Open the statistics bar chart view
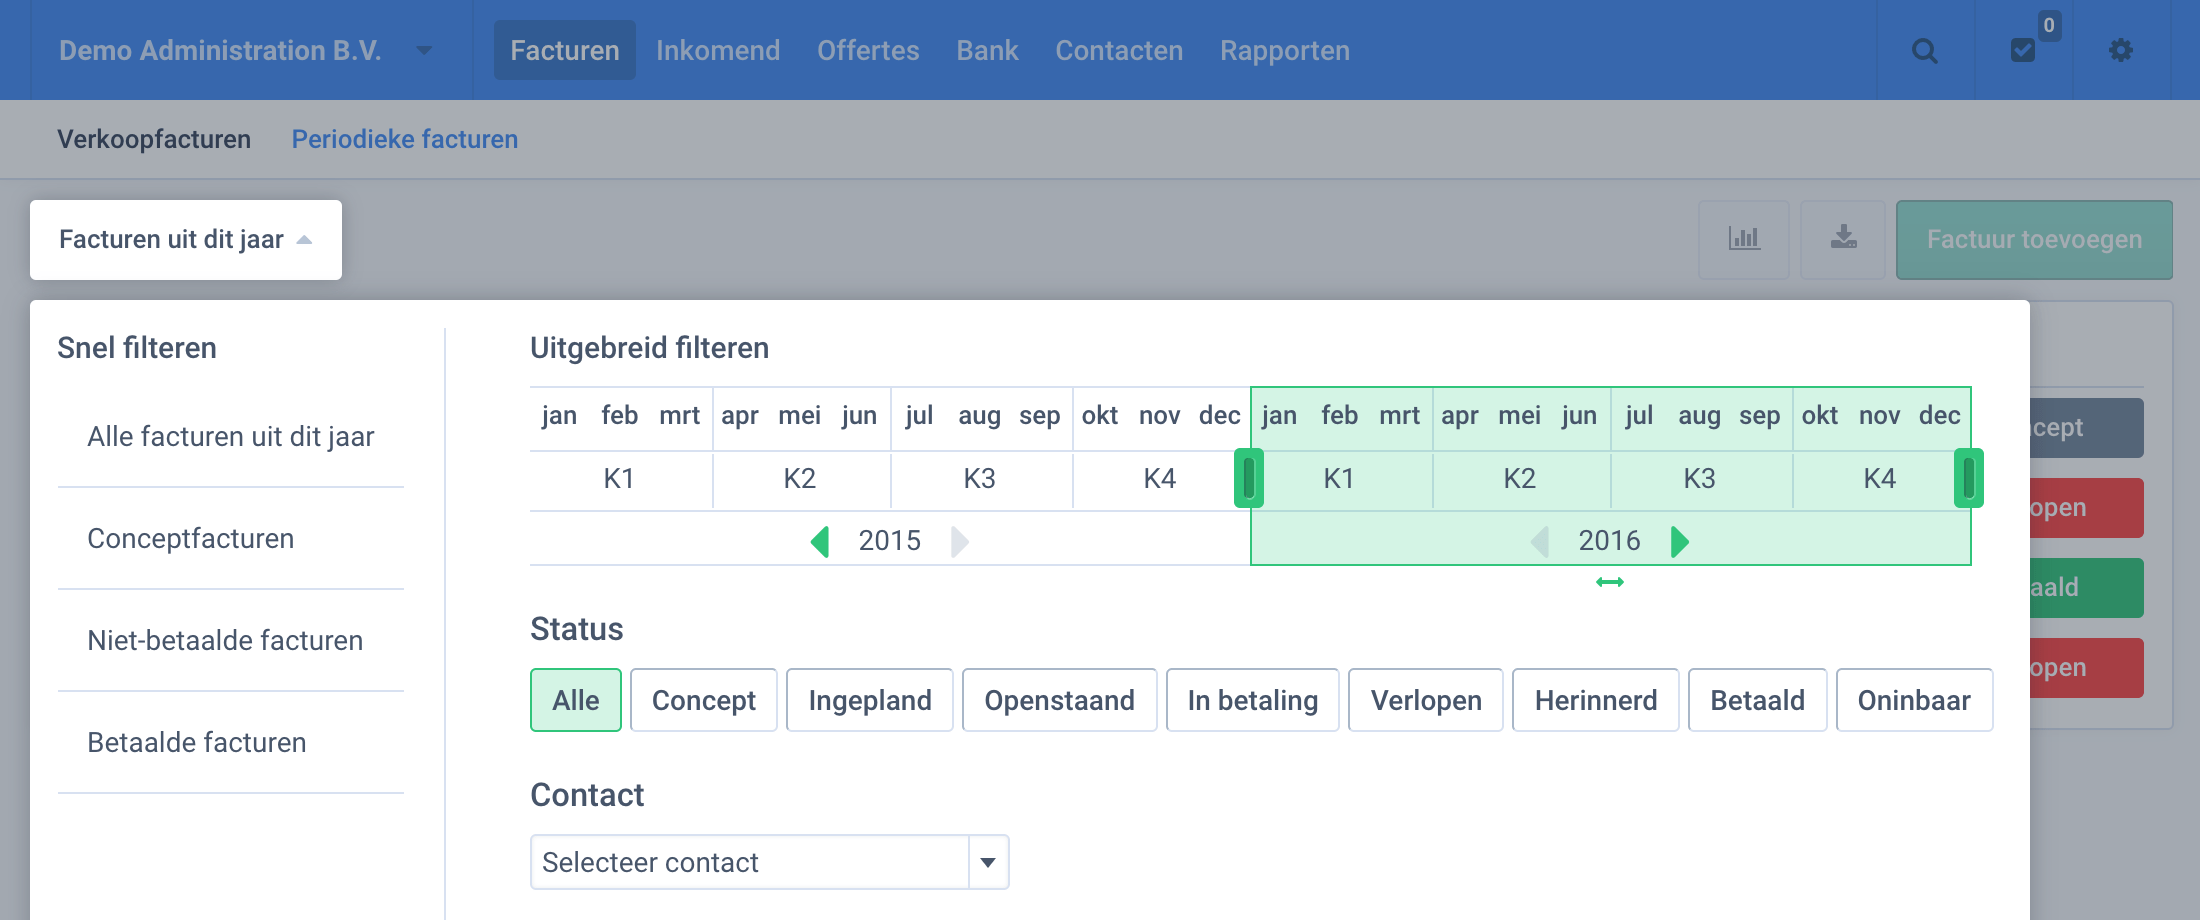The image size is (2200, 920). click(x=1744, y=239)
